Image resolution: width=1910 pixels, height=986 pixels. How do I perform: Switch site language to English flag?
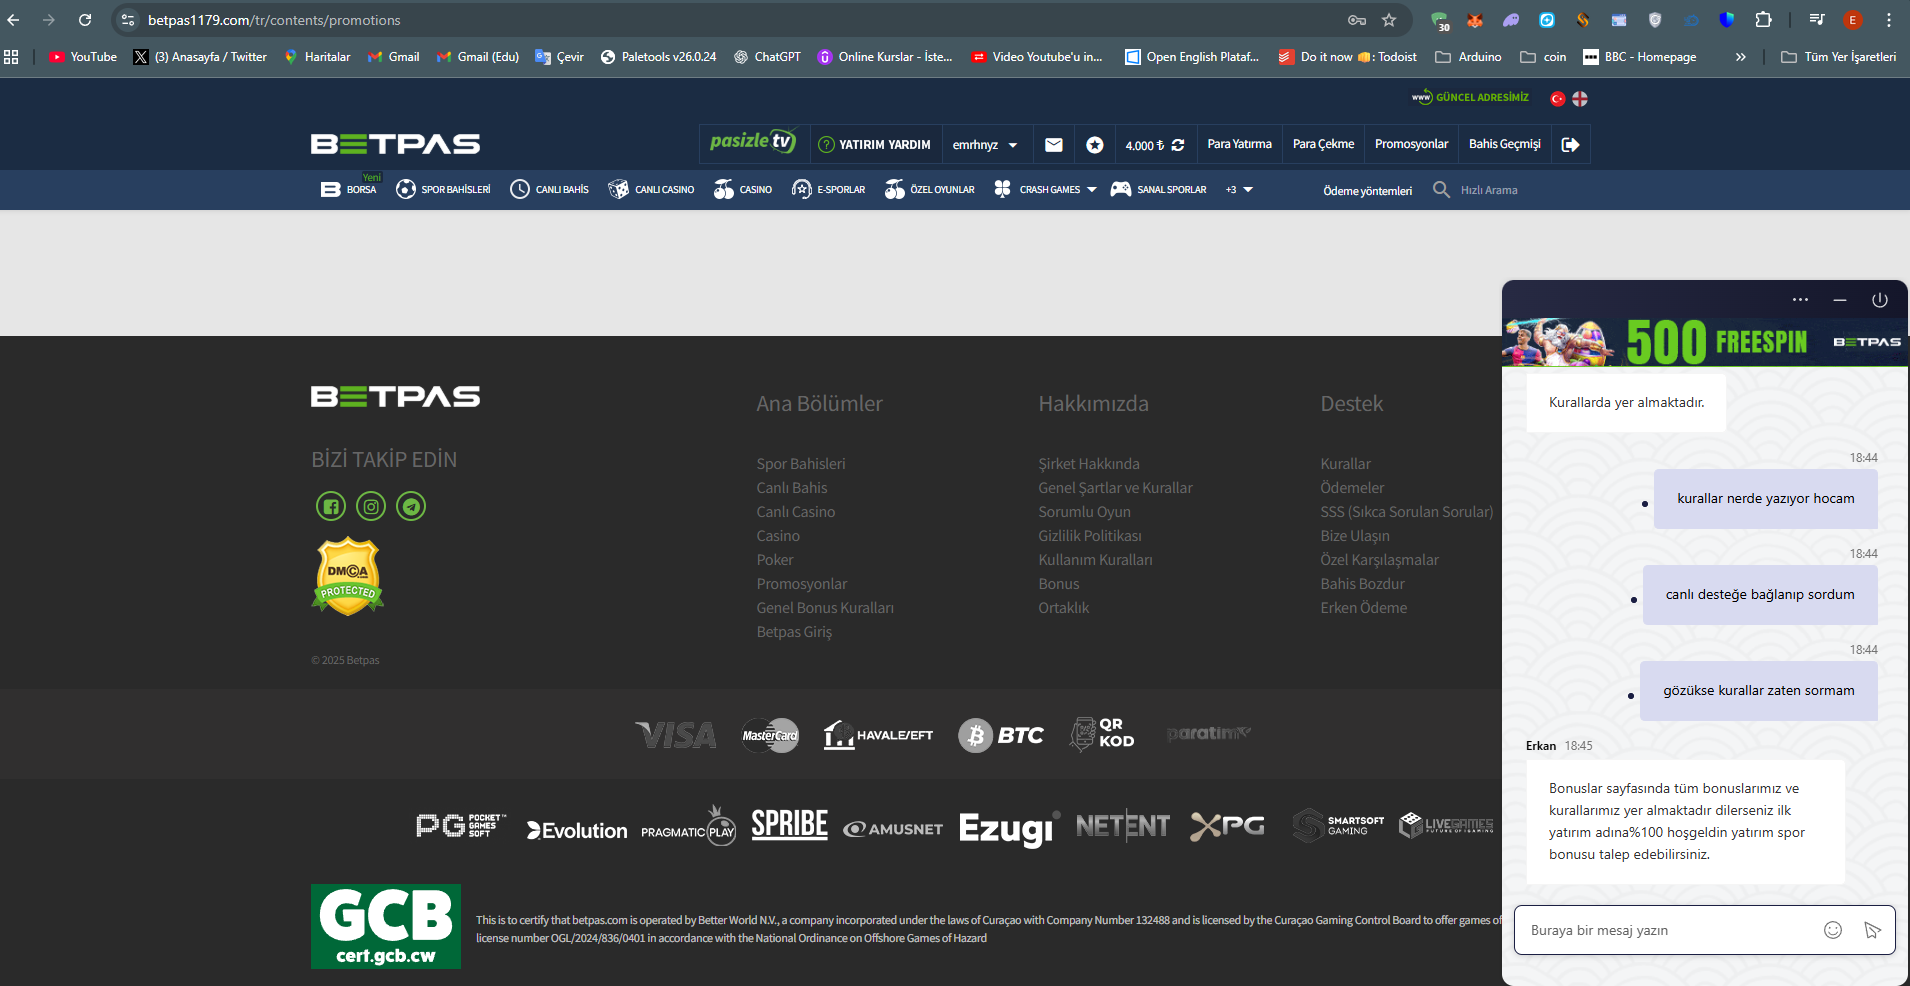(1580, 98)
